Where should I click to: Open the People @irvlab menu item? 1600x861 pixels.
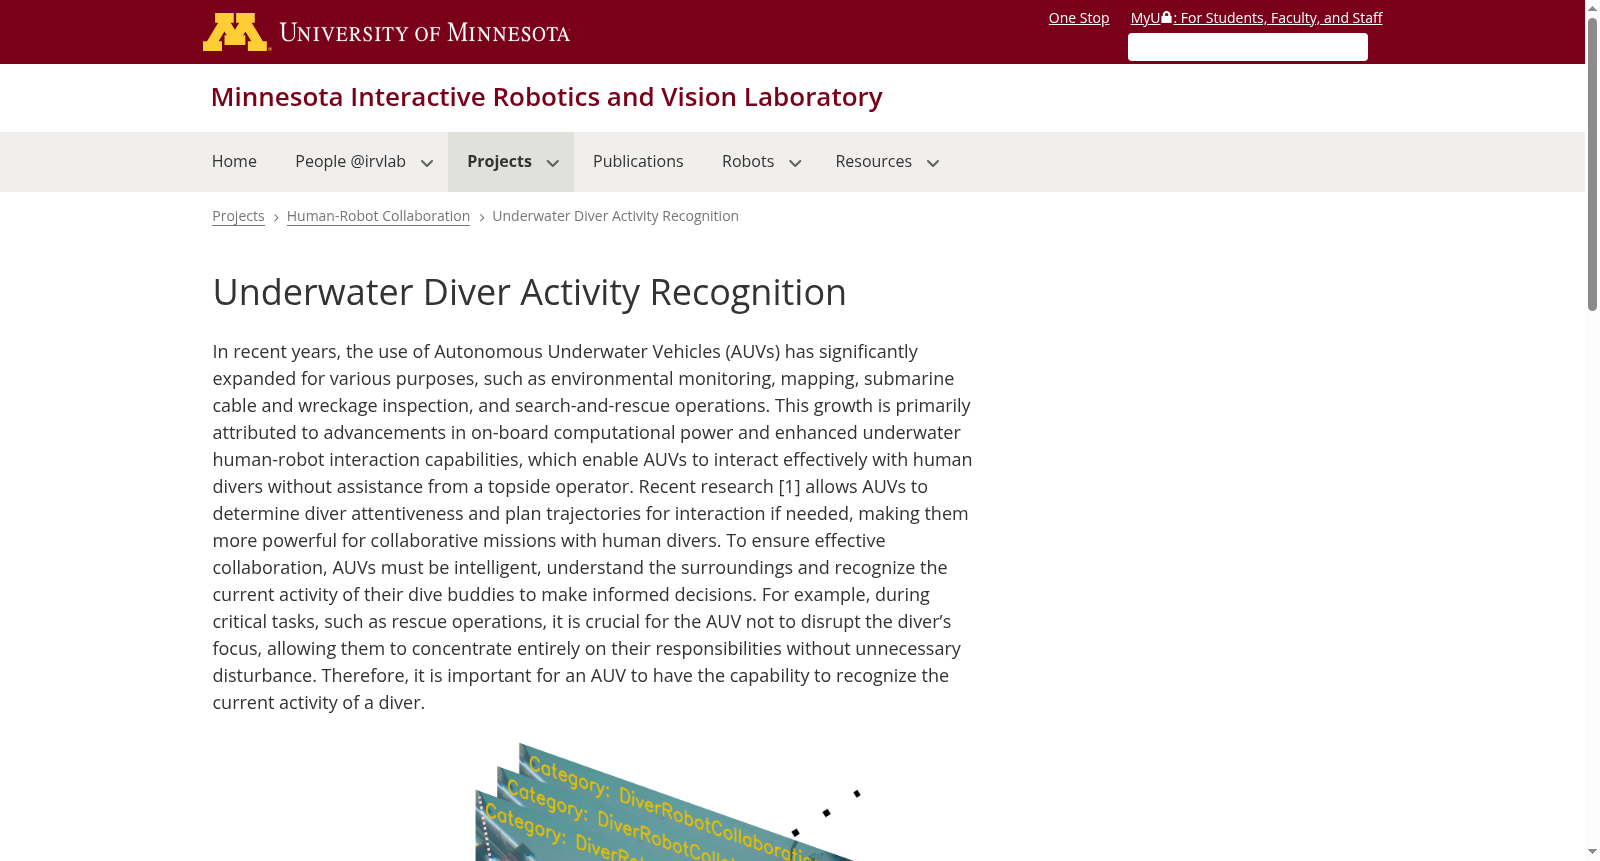coord(351,162)
